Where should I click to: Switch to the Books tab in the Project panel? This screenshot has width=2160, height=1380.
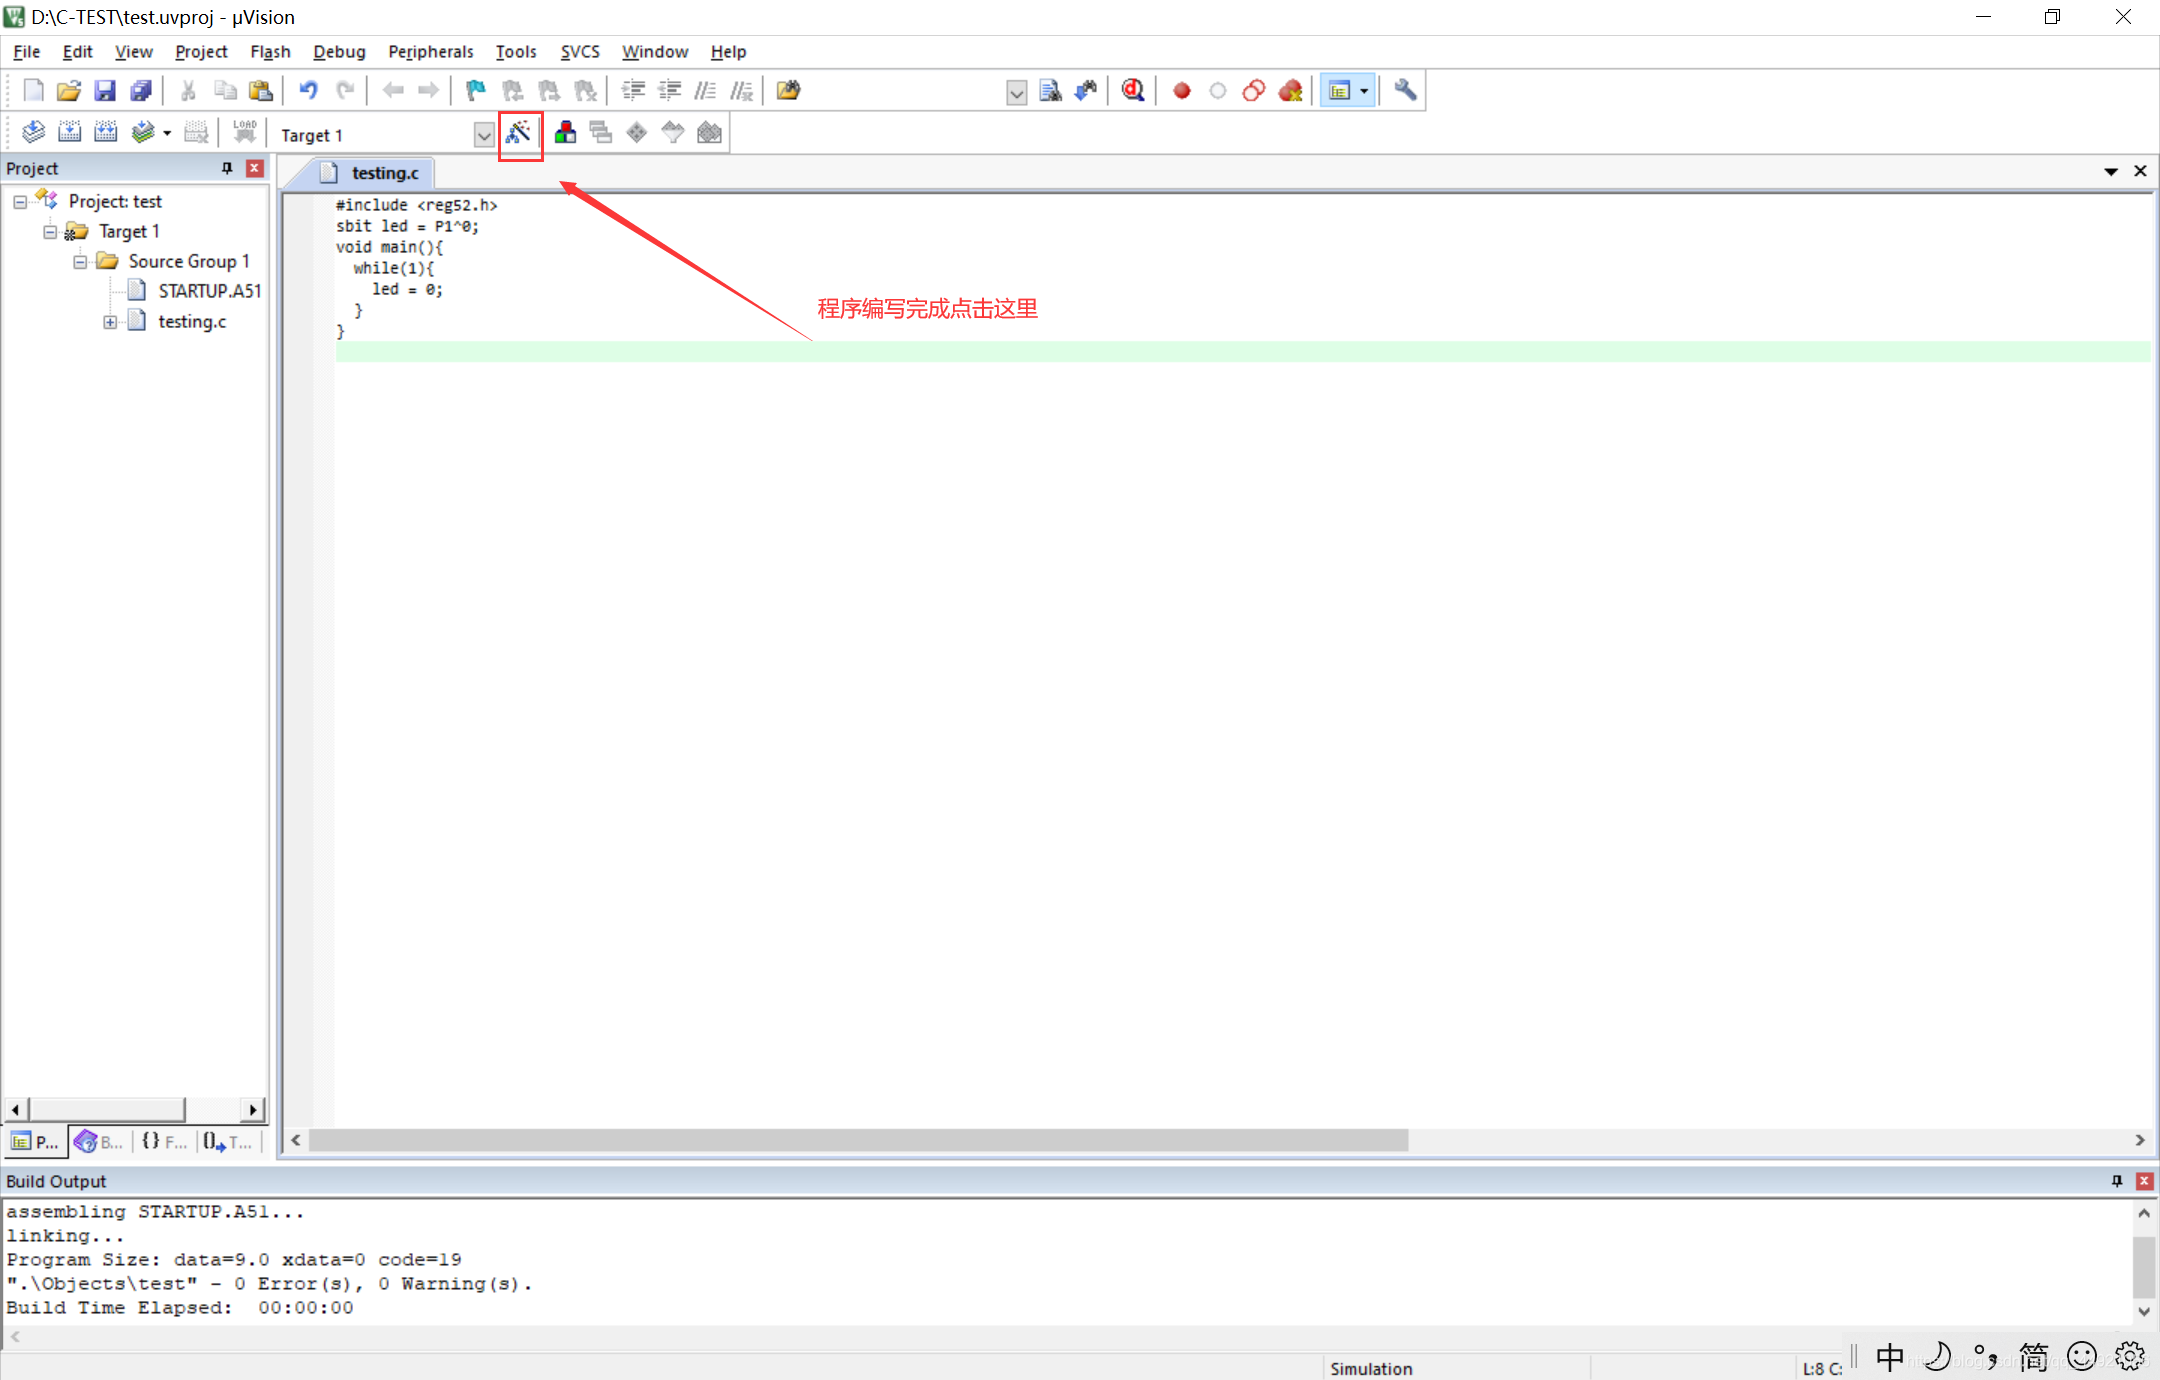(x=99, y=1141)
